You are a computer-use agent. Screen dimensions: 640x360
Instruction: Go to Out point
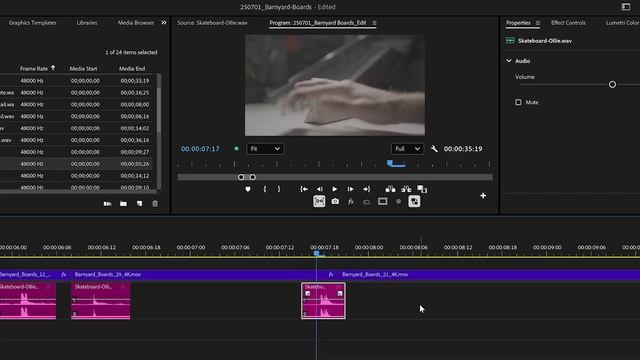tap(367, 189)
